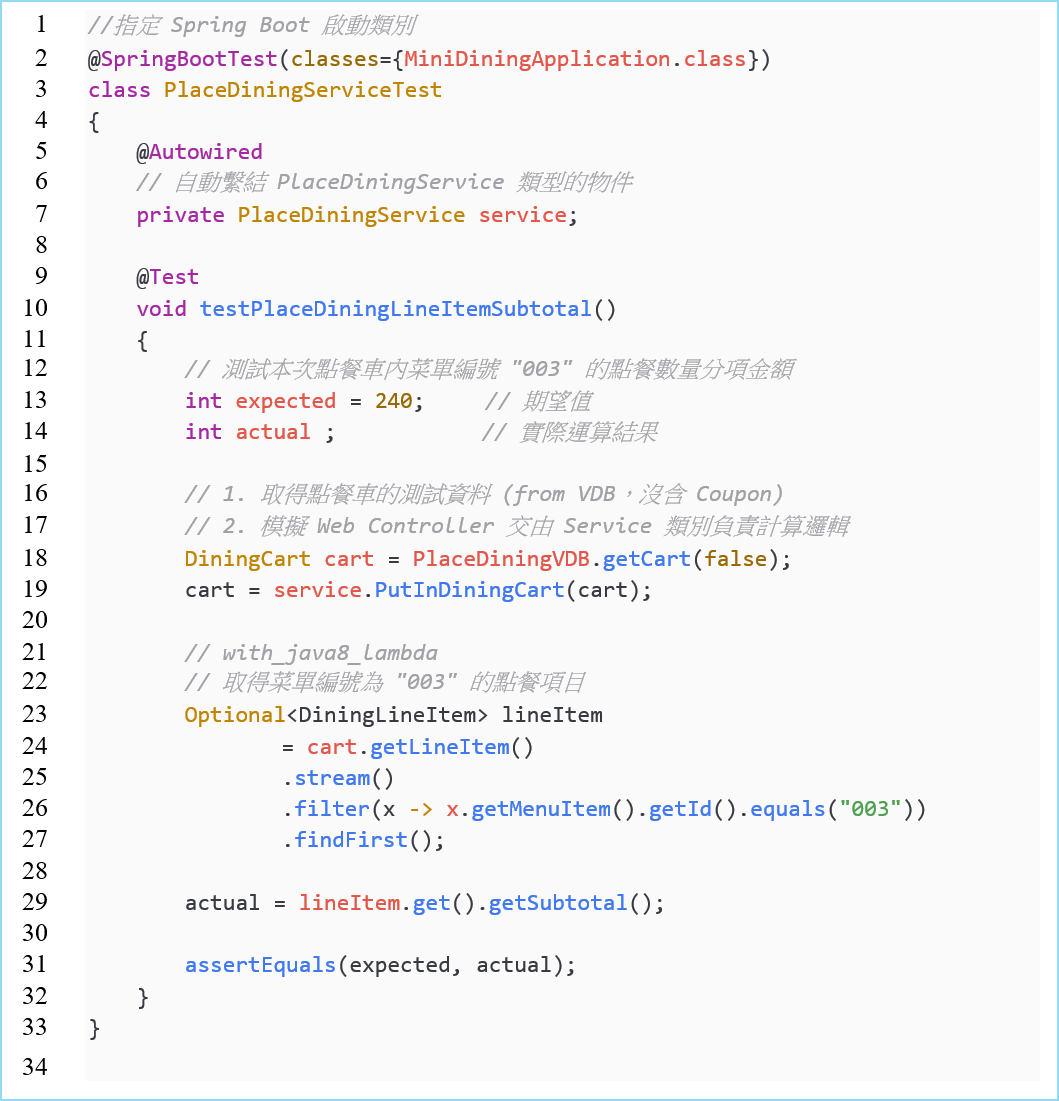Image resolution: width=1059 pixels, height=1101 pixels.
Task: Click the getId method call
Action: [x=680, y=809]
